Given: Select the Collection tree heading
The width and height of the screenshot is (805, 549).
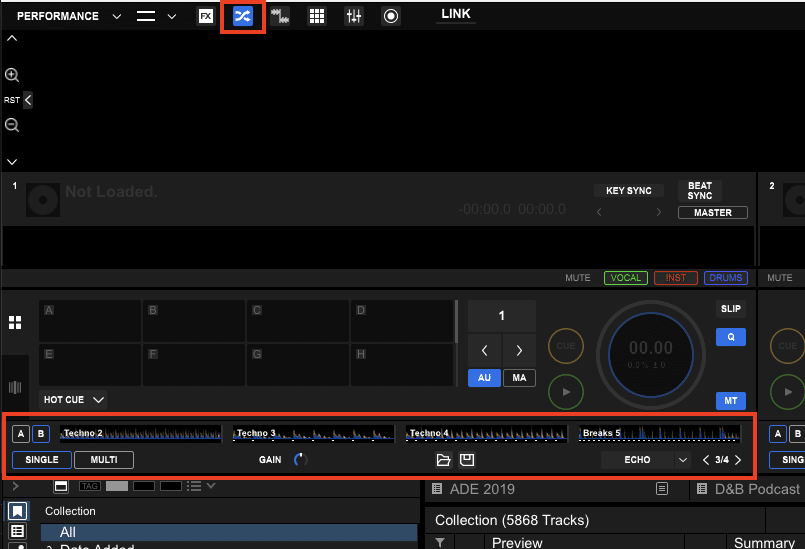Looking at the screenshot, I should click(x=70, y=511).
